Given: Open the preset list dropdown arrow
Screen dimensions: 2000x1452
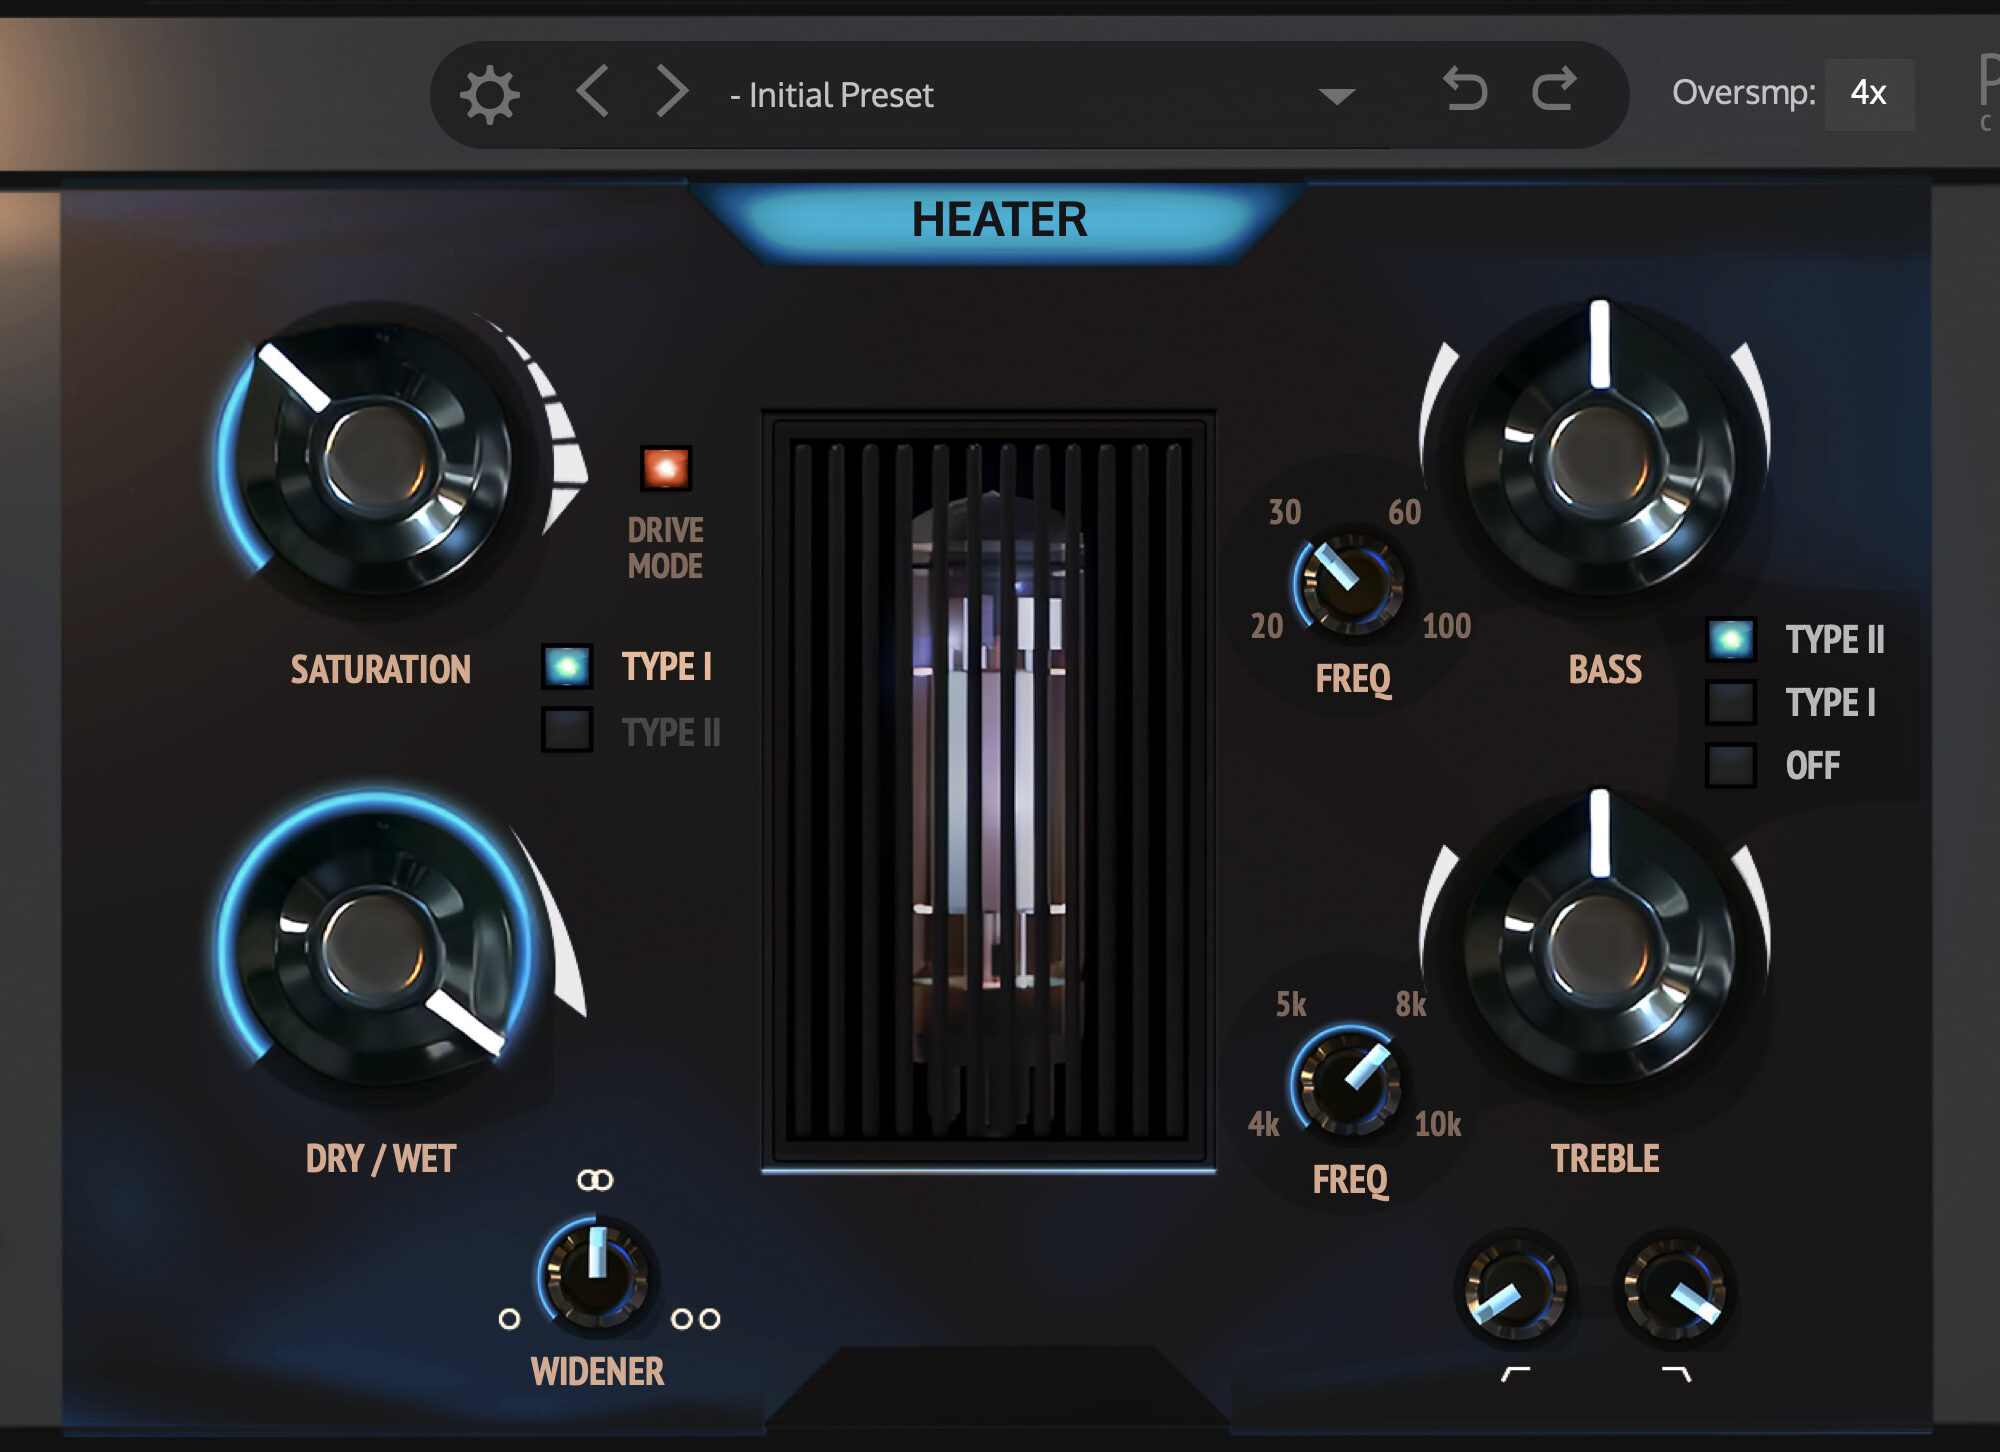Looking at the screenshot, I should point(1337,97).
